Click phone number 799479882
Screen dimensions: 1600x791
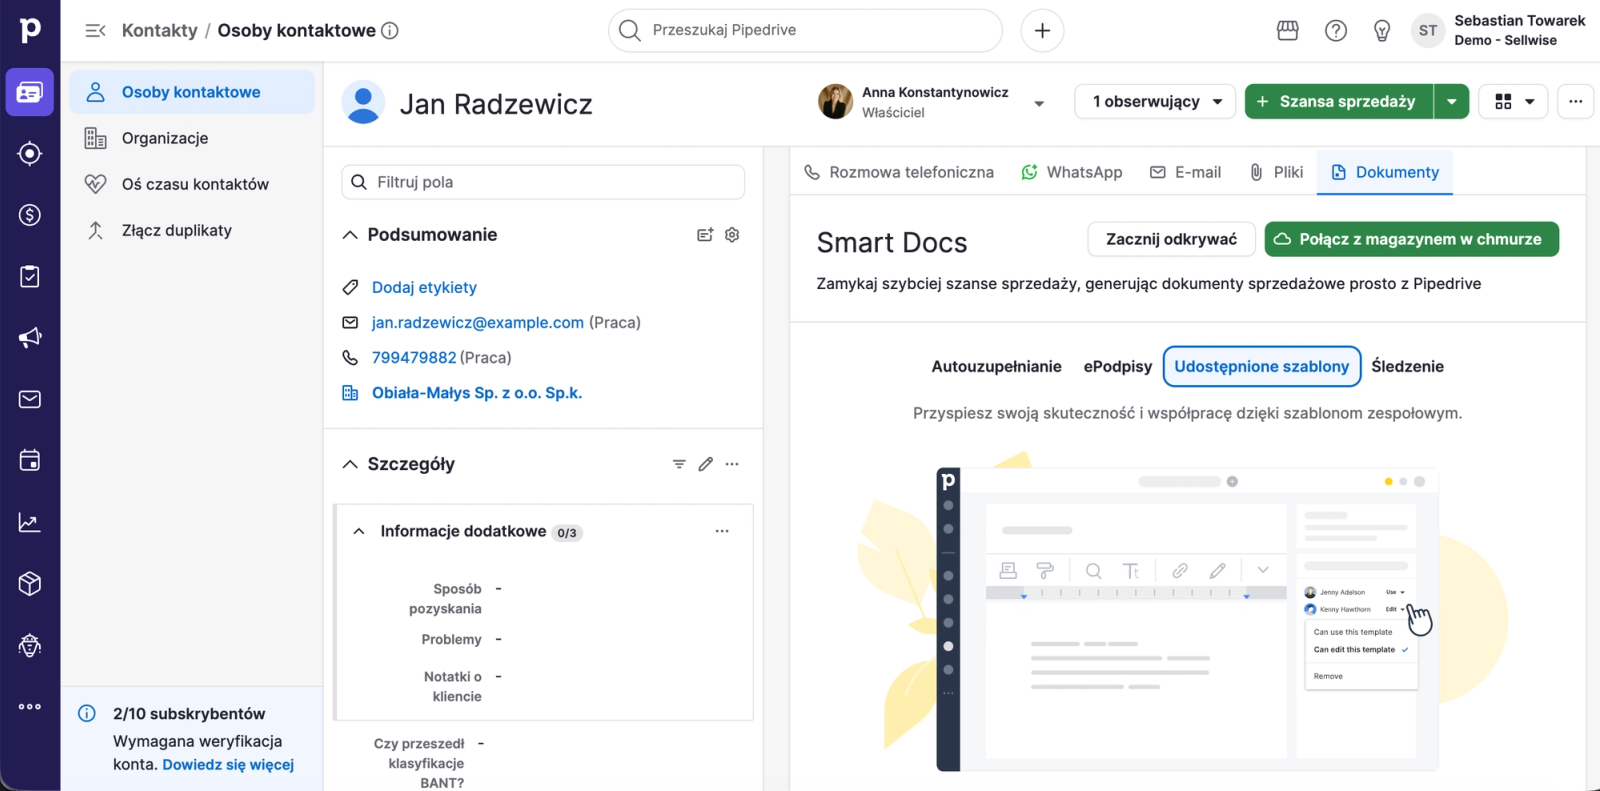[x=414, y=357]
